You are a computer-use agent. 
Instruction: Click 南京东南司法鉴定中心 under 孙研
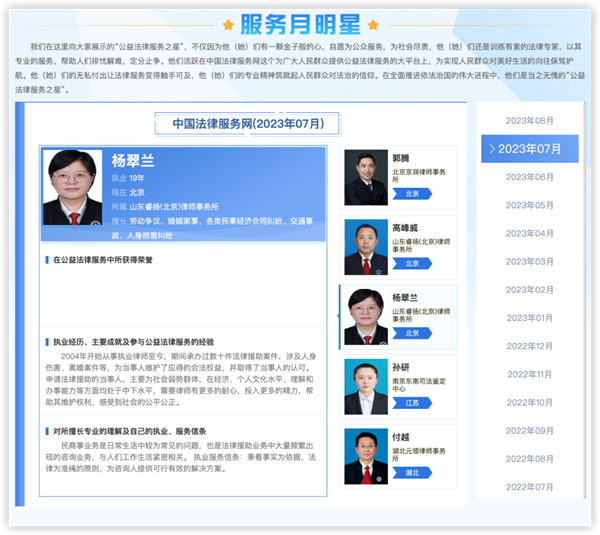(x=419, y=385)
